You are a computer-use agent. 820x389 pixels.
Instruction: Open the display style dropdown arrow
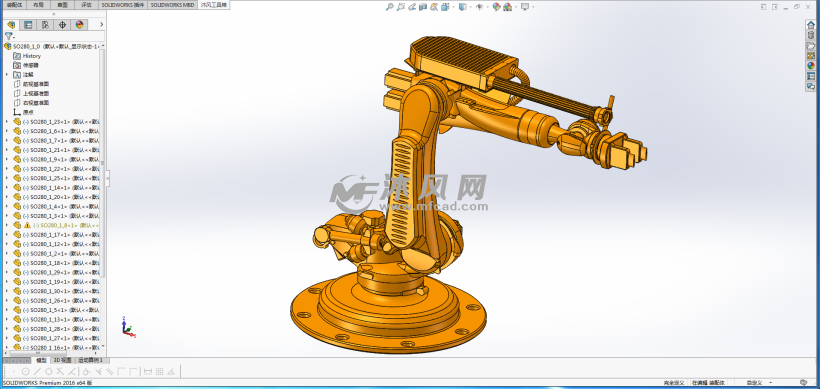point(470,7)
